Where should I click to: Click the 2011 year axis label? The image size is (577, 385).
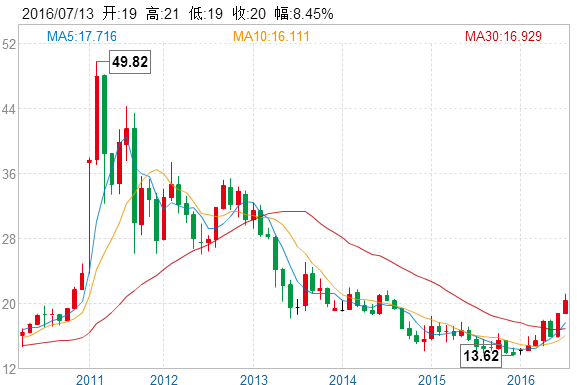pyautogui.click(x=89, y=379)
